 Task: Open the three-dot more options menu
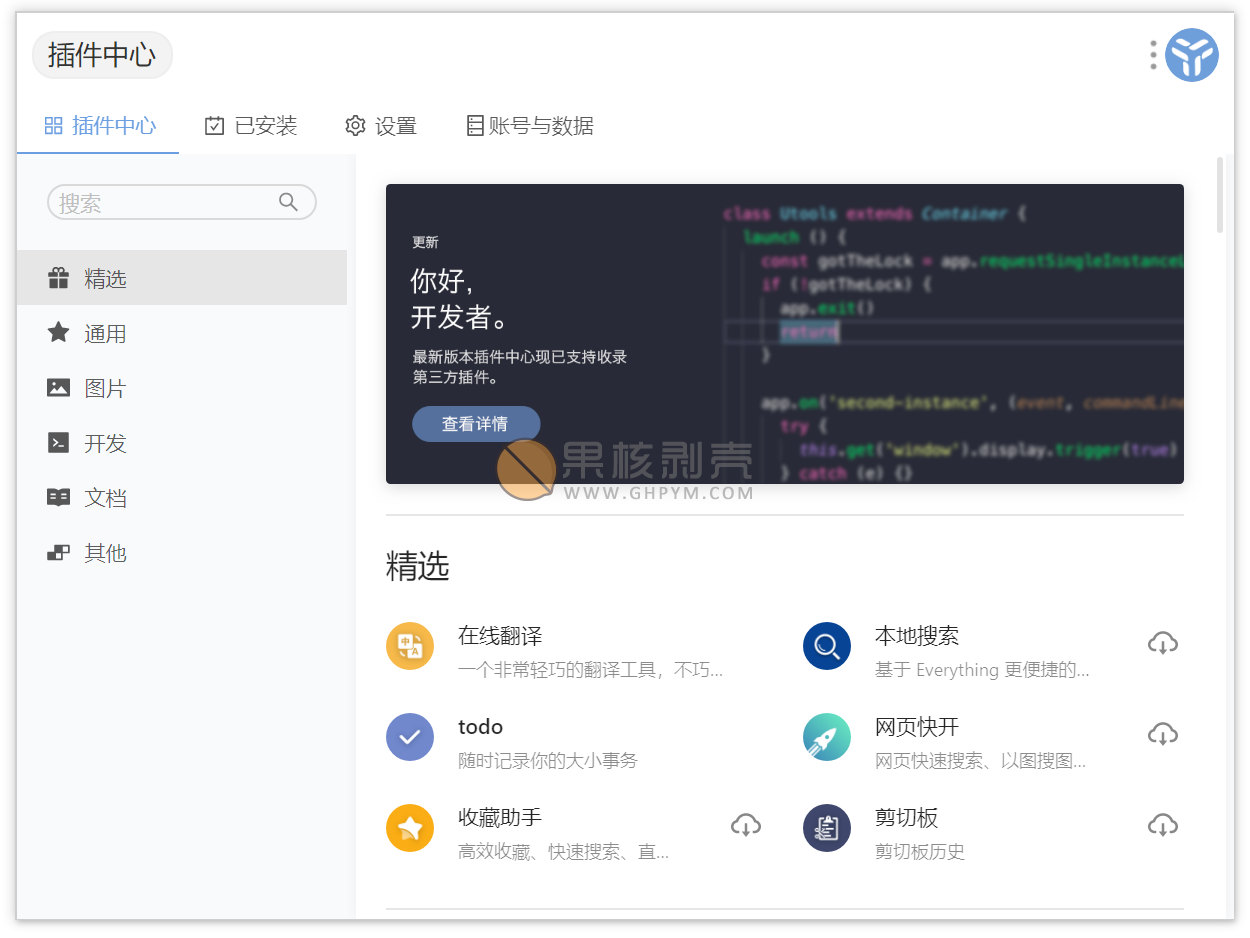pyautogui.click(x=1153, y=55)
